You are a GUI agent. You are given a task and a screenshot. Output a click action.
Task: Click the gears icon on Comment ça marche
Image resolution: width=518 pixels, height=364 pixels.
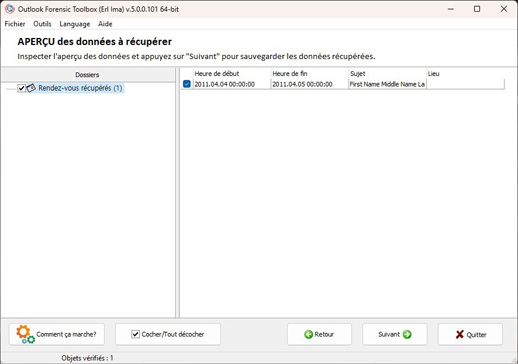[25, 334]
